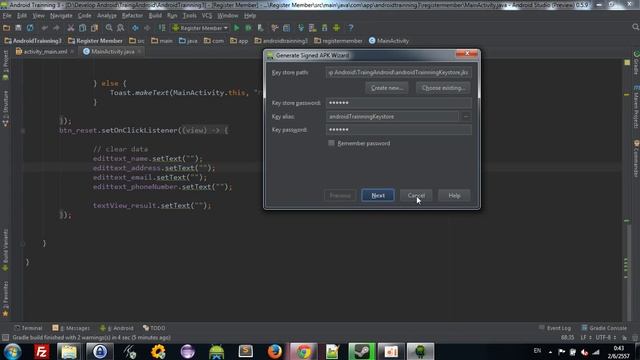Click the Undo arrow in toolbar
Viewport: 640px width, 360px height.
tap(44, 28)
